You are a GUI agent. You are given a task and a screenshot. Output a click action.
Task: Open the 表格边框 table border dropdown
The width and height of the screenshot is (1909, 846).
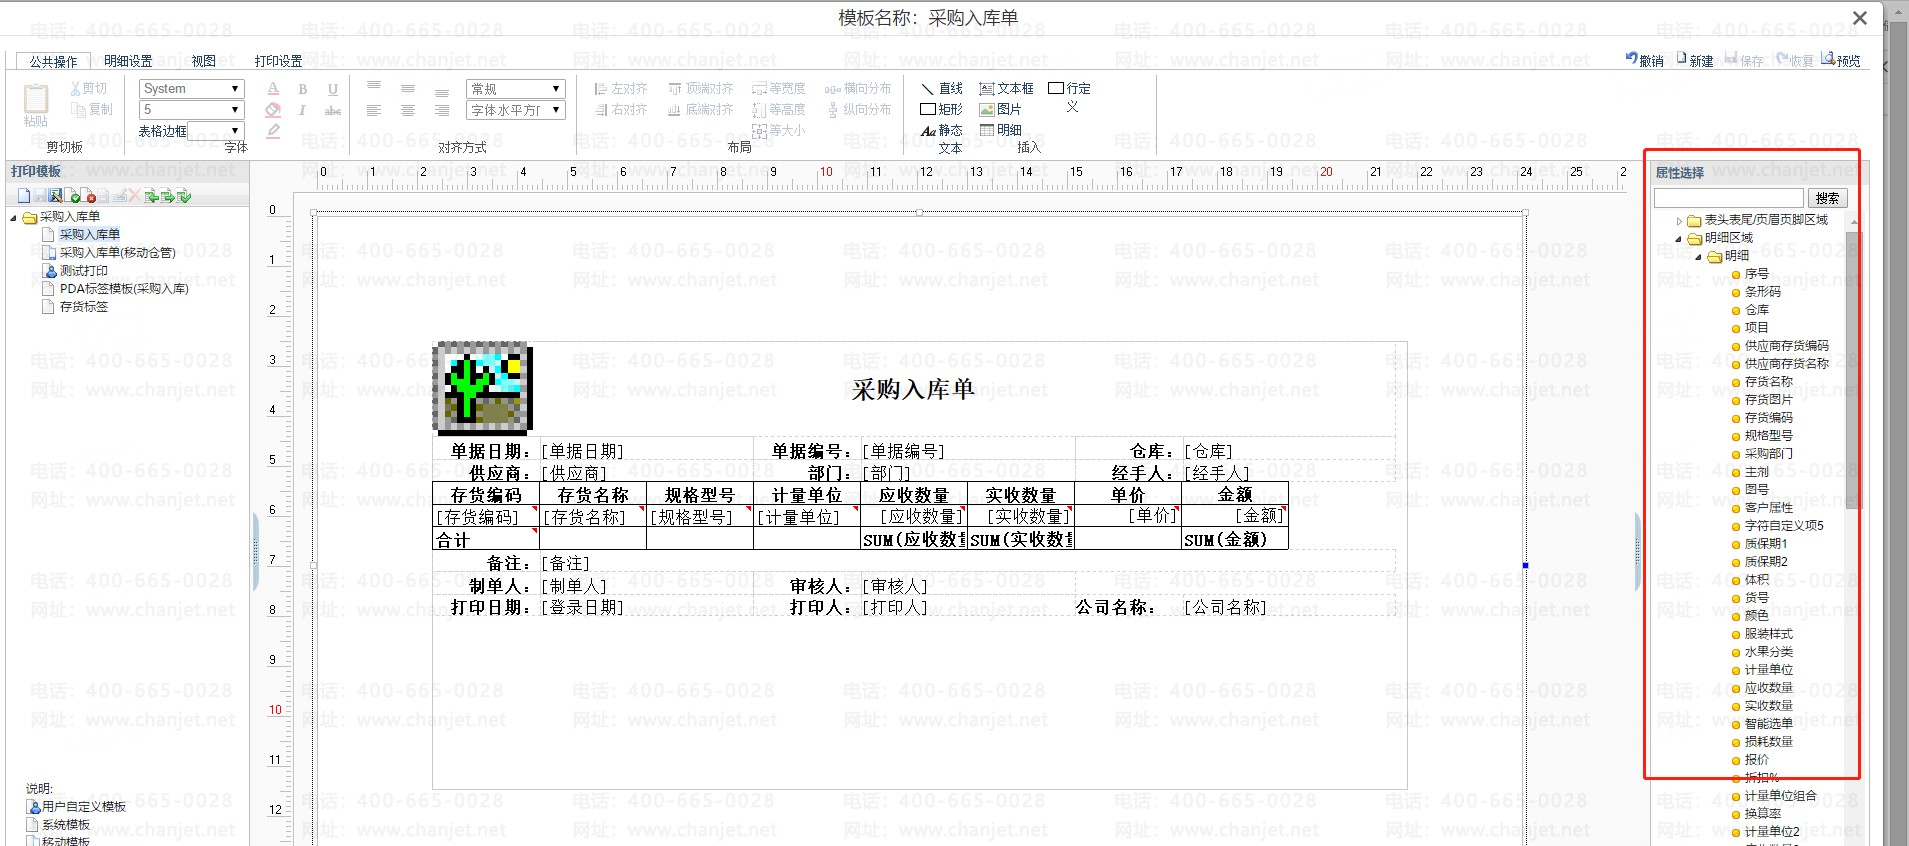(216, 131)
